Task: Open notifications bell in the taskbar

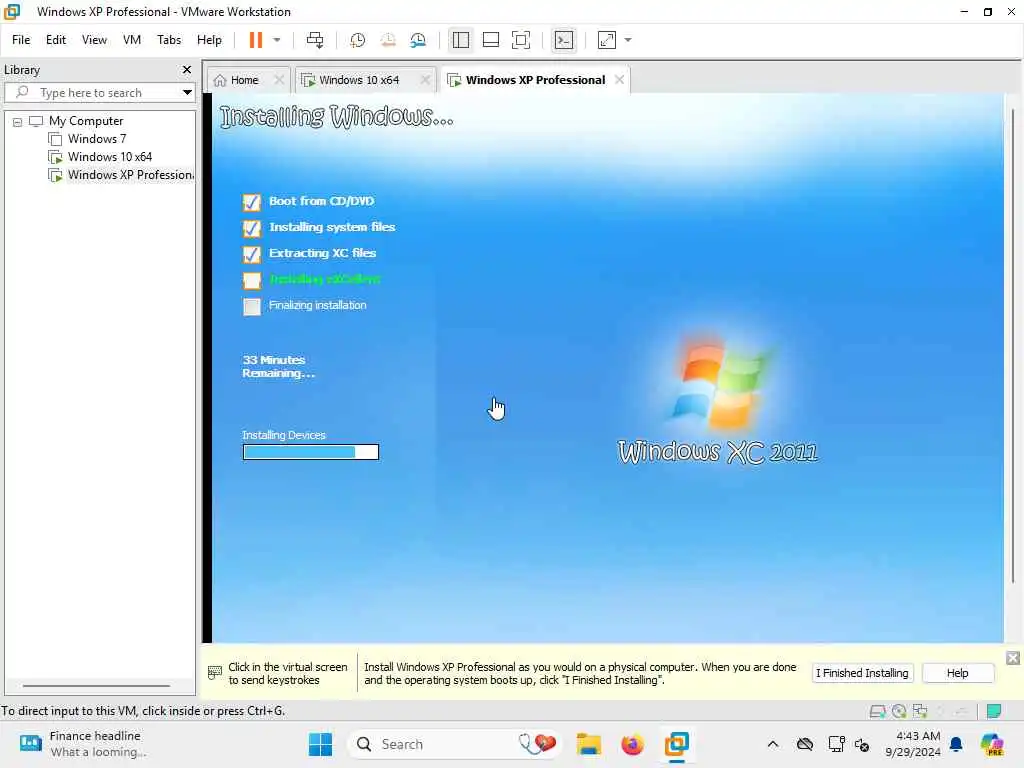Action: pyautogui.click(x=956, y=744)
